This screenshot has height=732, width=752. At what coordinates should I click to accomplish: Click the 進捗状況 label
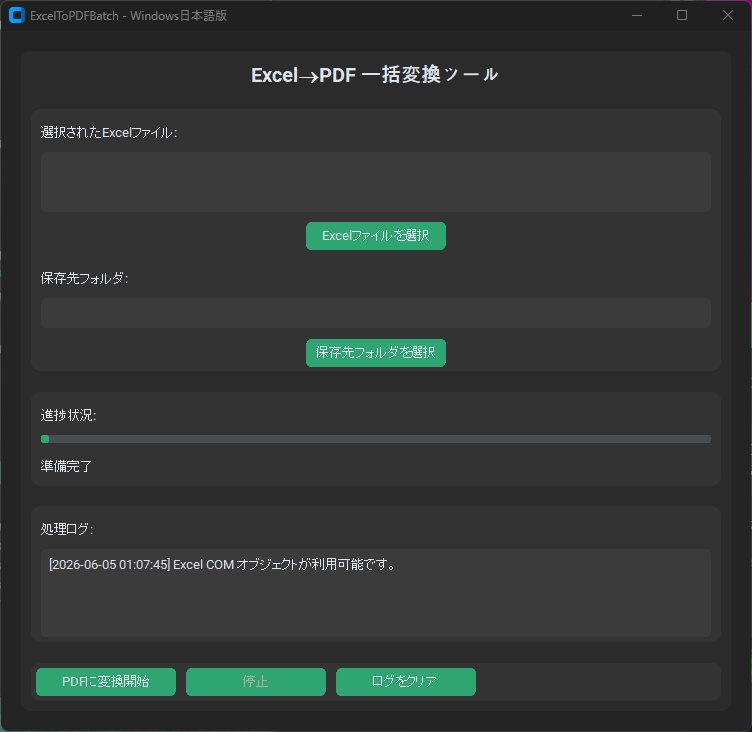(68, 415)
